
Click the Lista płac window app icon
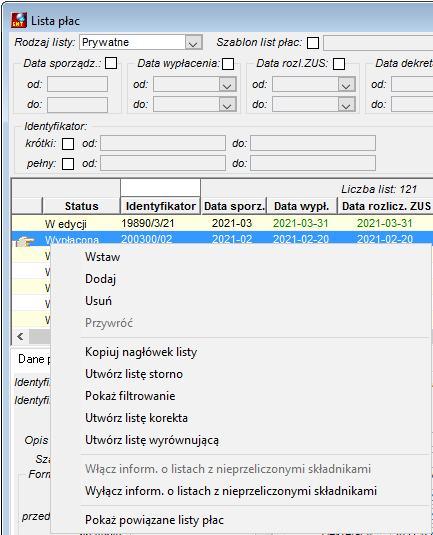coord(19,20)
